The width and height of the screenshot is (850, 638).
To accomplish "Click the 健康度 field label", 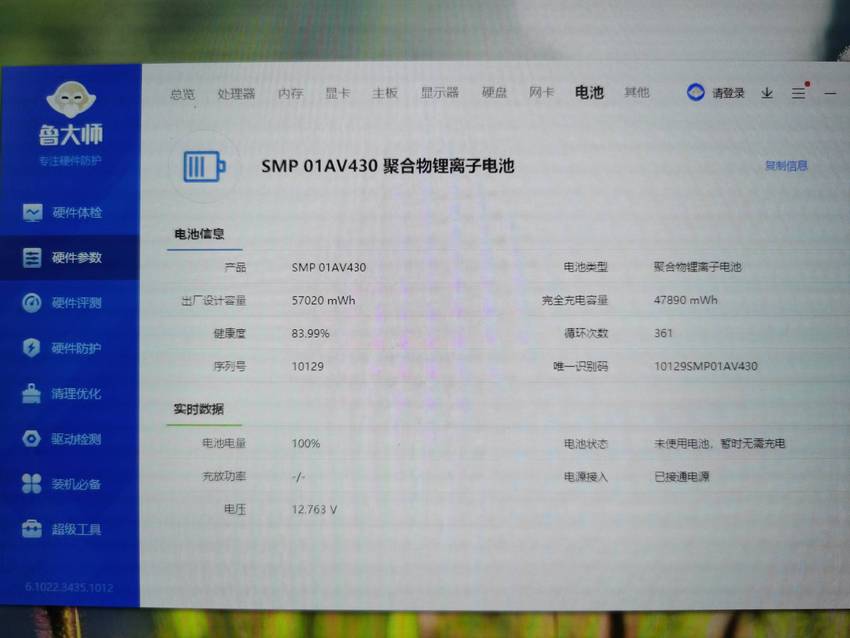I will (x=229, y=333).
